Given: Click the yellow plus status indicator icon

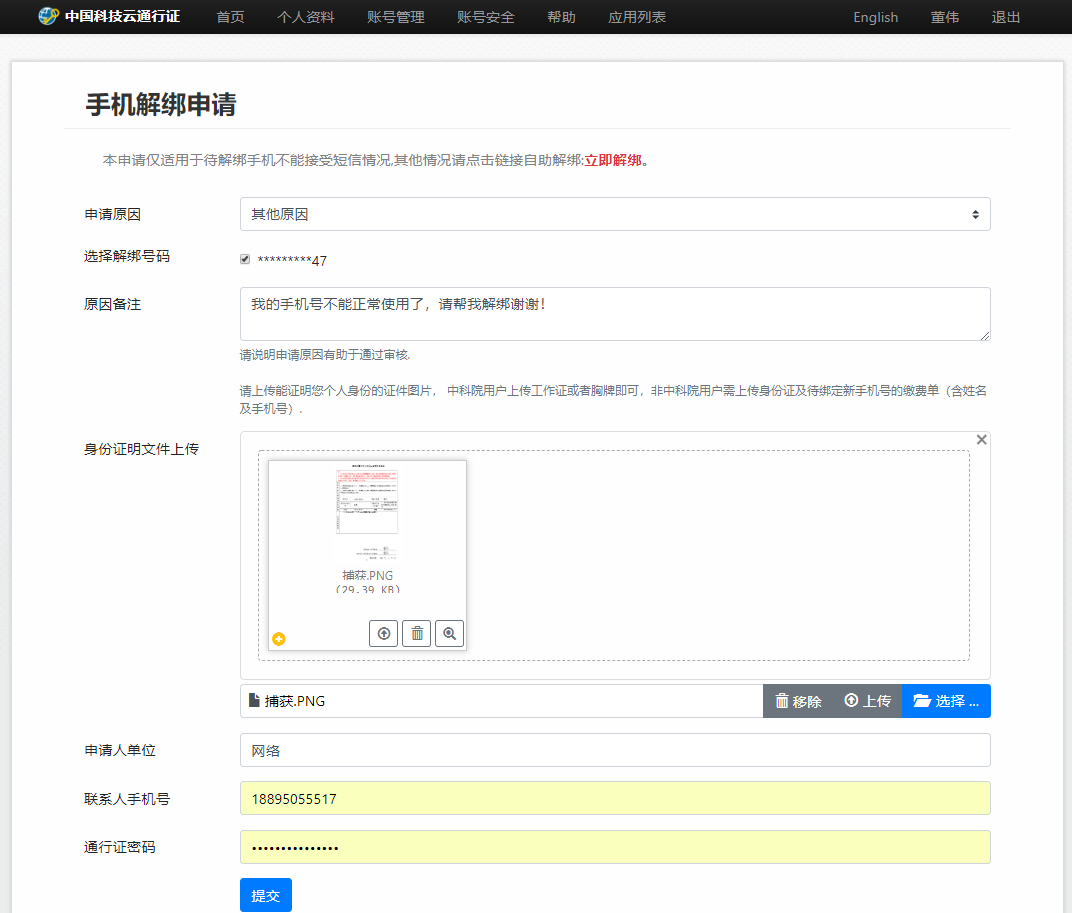Looking at the screenshot, I should point(279,639).
